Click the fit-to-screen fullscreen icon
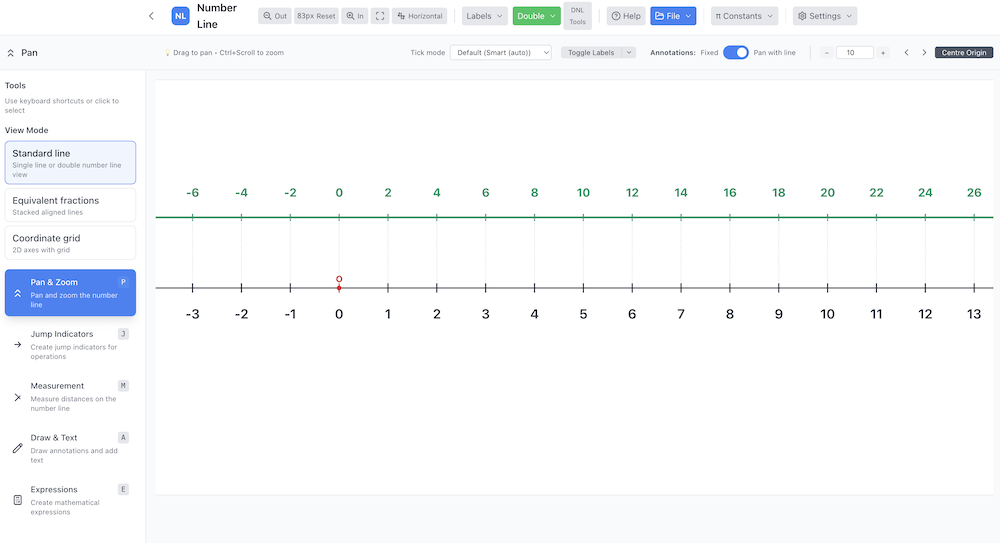 click(380, 16)
